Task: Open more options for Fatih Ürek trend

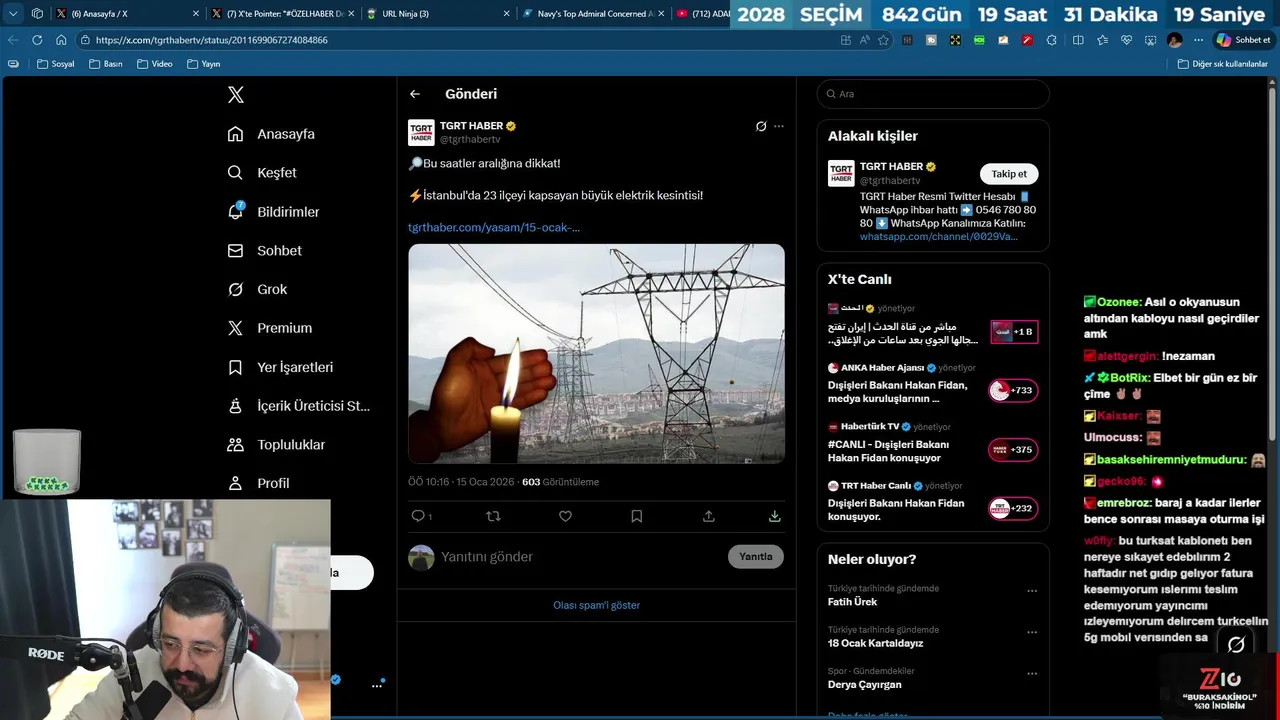Action: [x=1032, y=591]
